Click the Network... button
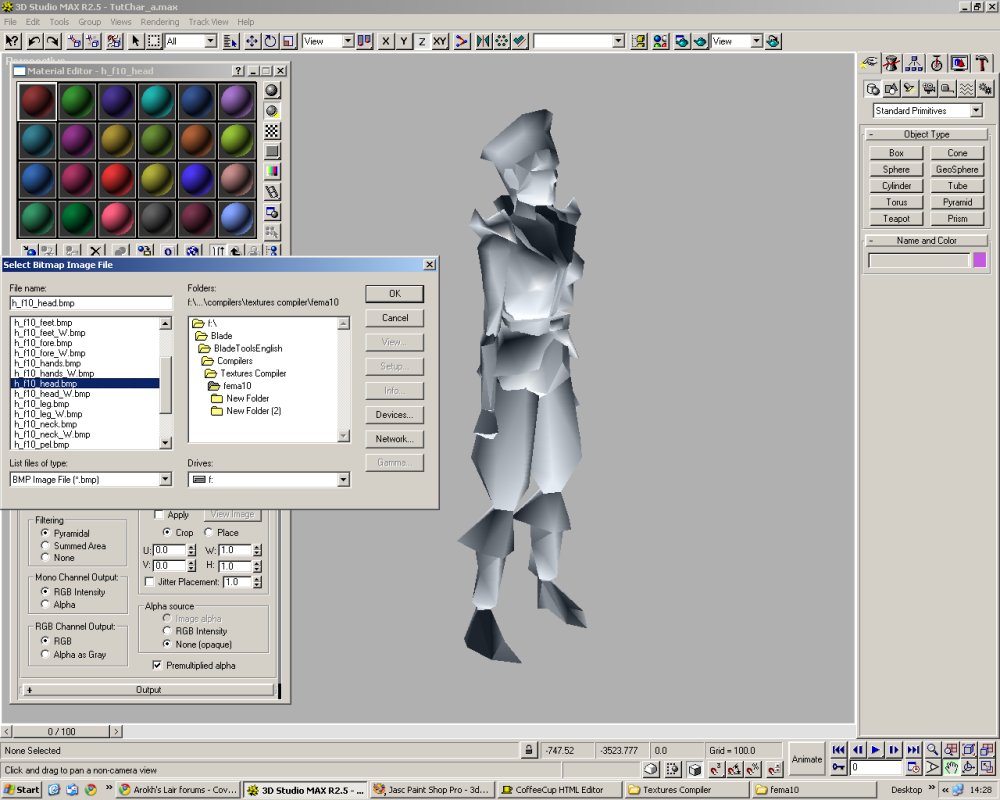 [x=394, y=439]
